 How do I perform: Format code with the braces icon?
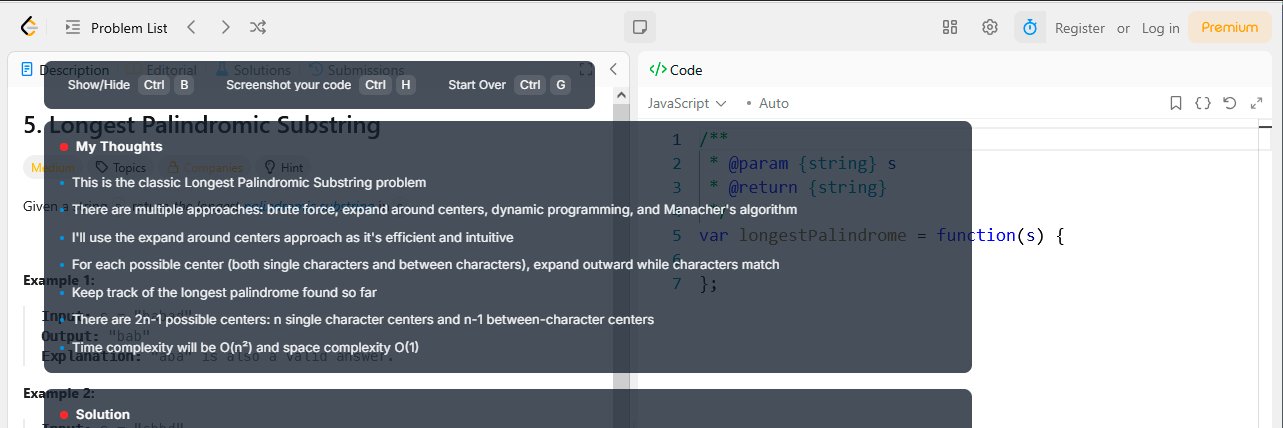point(1204,103)
